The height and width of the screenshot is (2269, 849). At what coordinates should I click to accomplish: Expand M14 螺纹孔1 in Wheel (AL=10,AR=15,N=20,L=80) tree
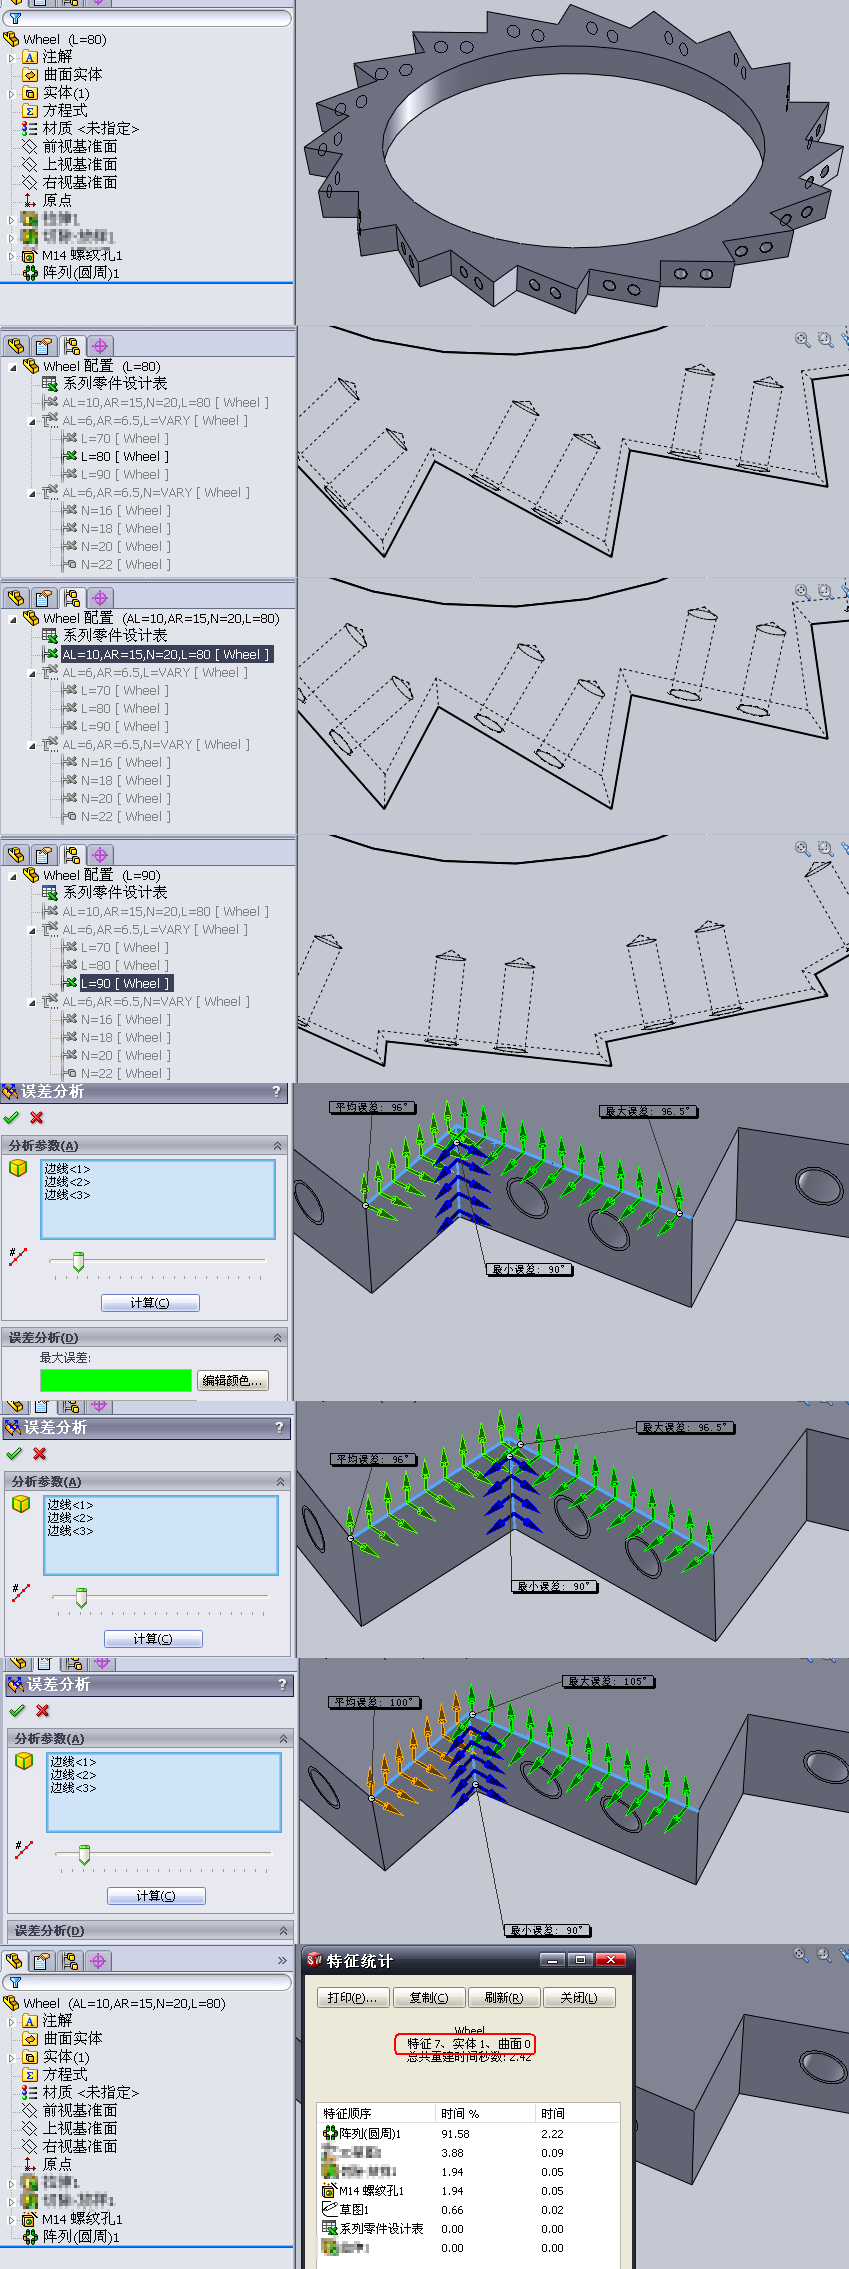[x=12, y=2219]
